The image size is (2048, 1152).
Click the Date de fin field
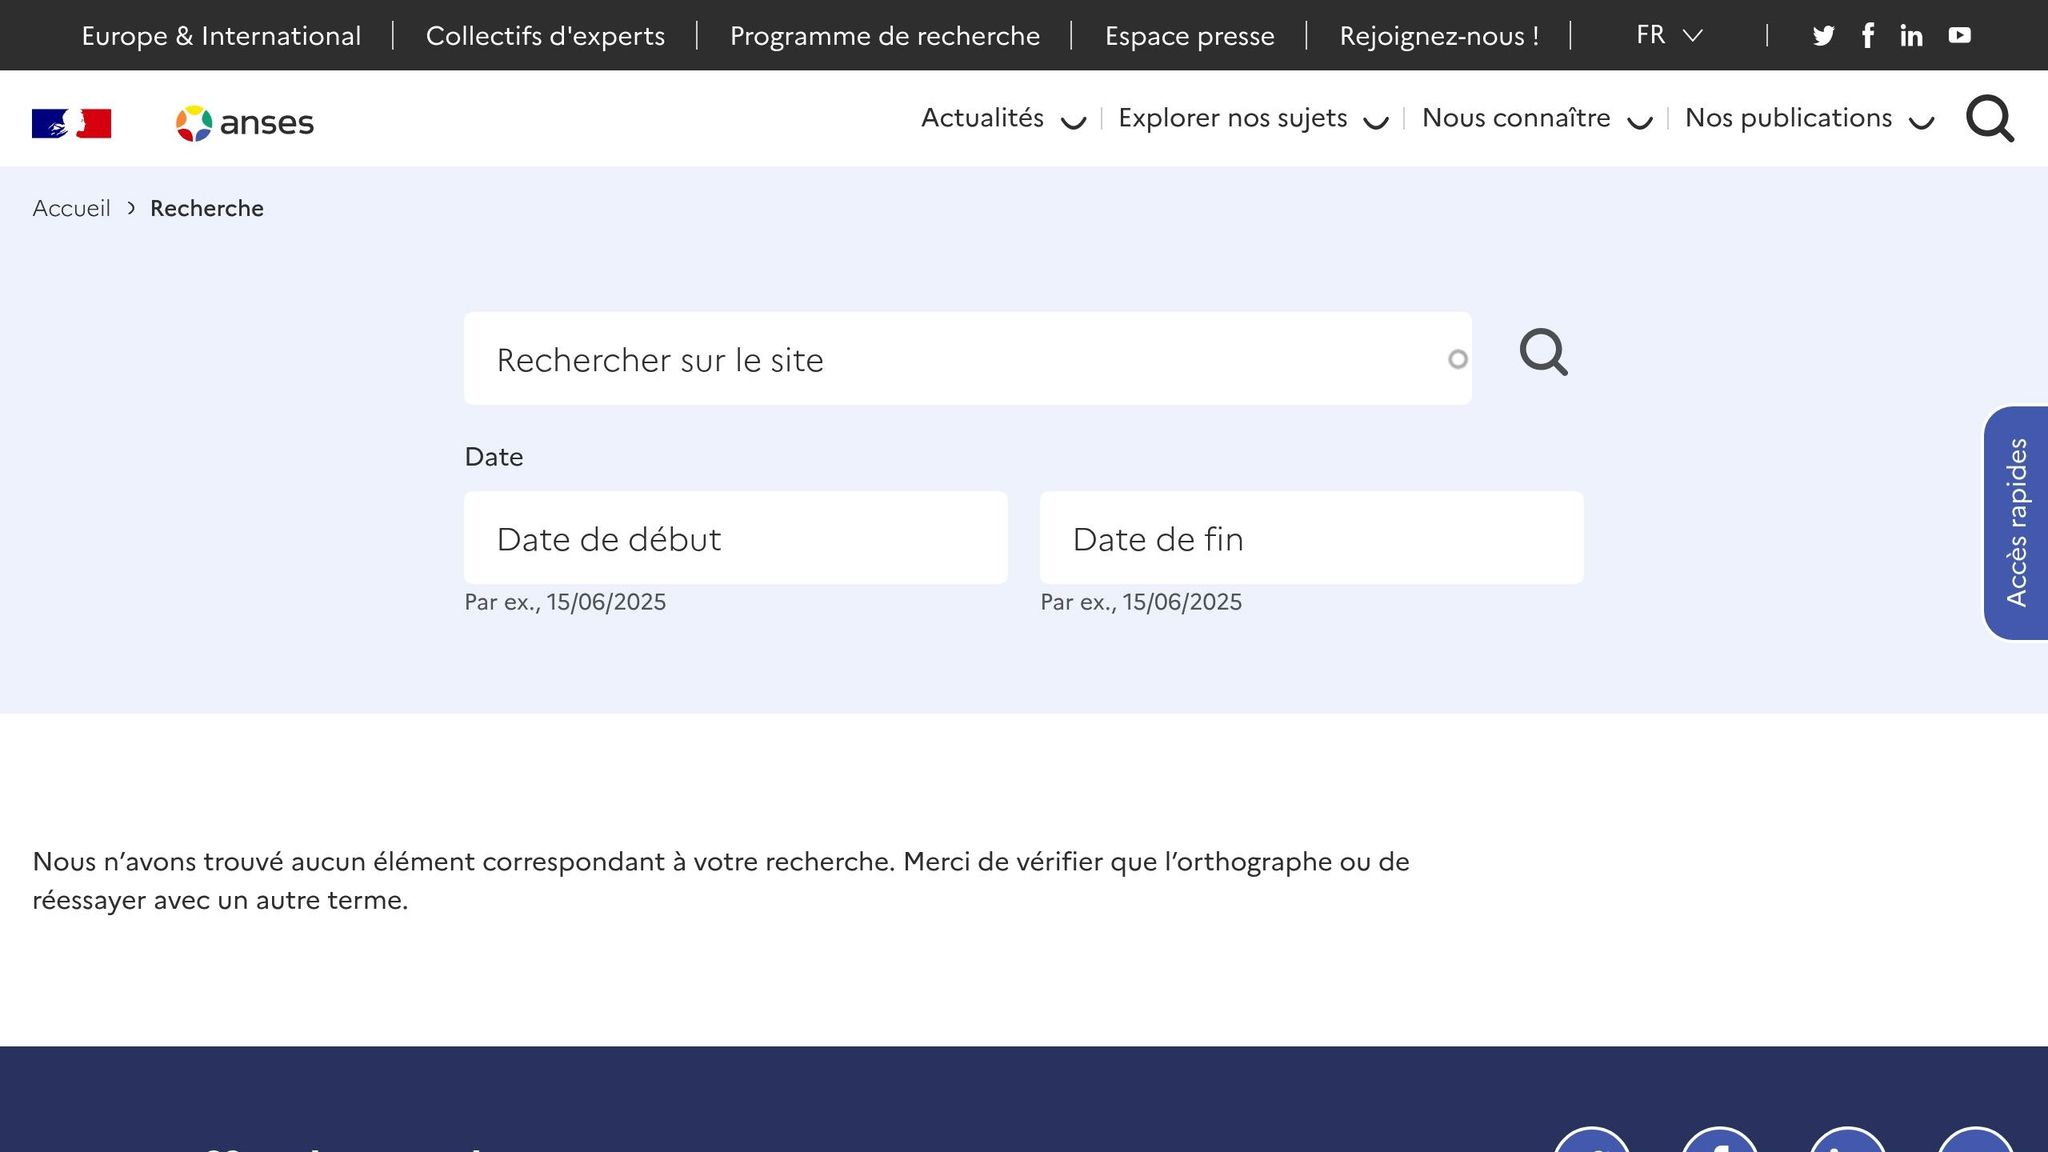(x=1312, y=538)
